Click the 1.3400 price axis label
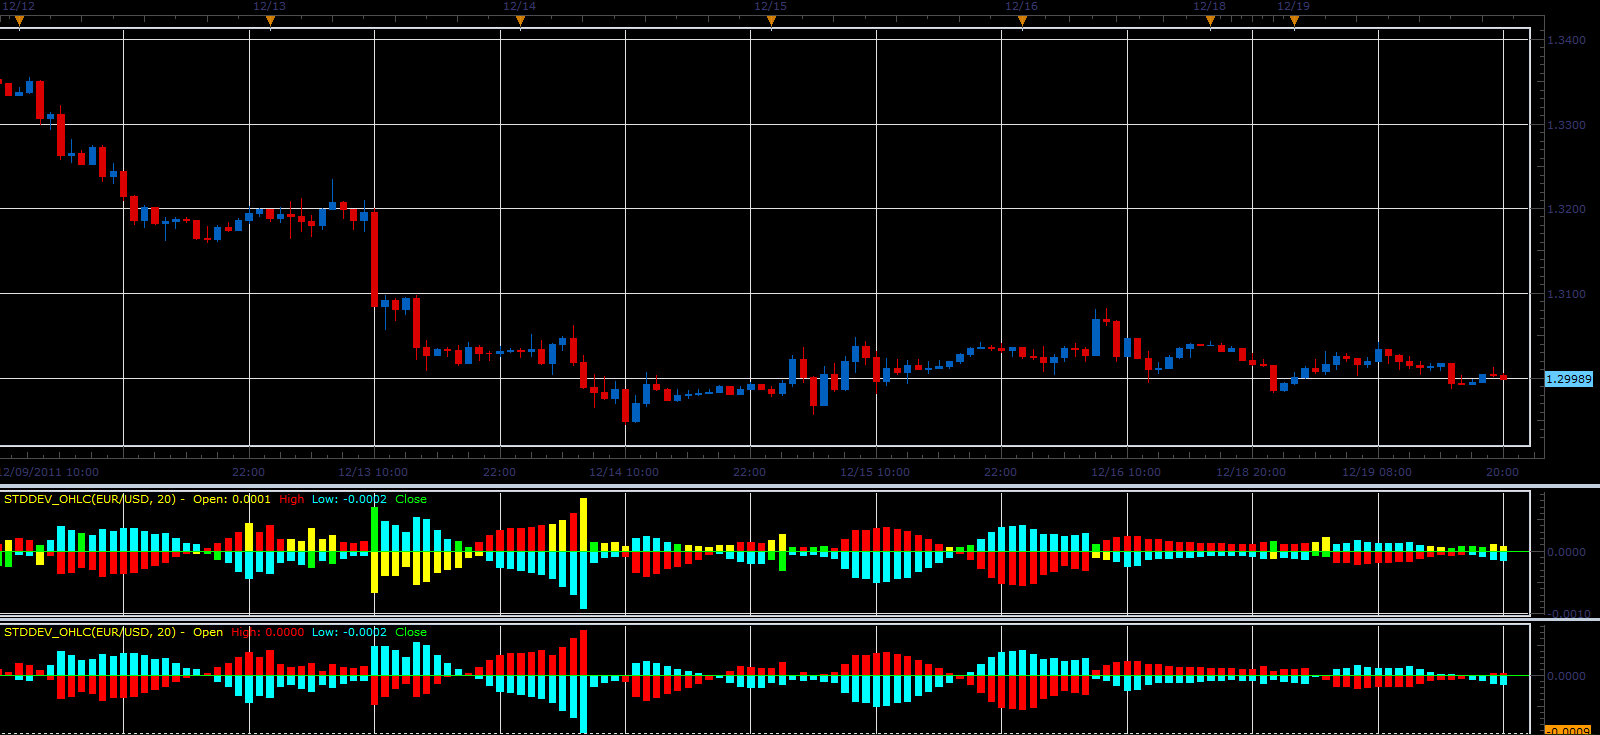The height and width of the screenshot is (735, 1600). (x=1566, y=40)
